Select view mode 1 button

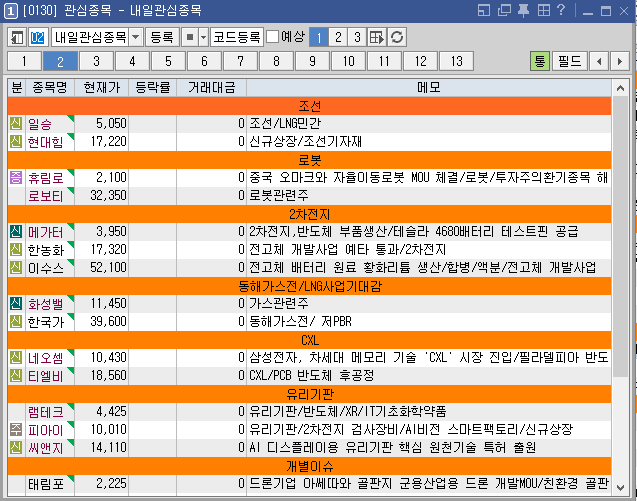click(x=319, y=37)
